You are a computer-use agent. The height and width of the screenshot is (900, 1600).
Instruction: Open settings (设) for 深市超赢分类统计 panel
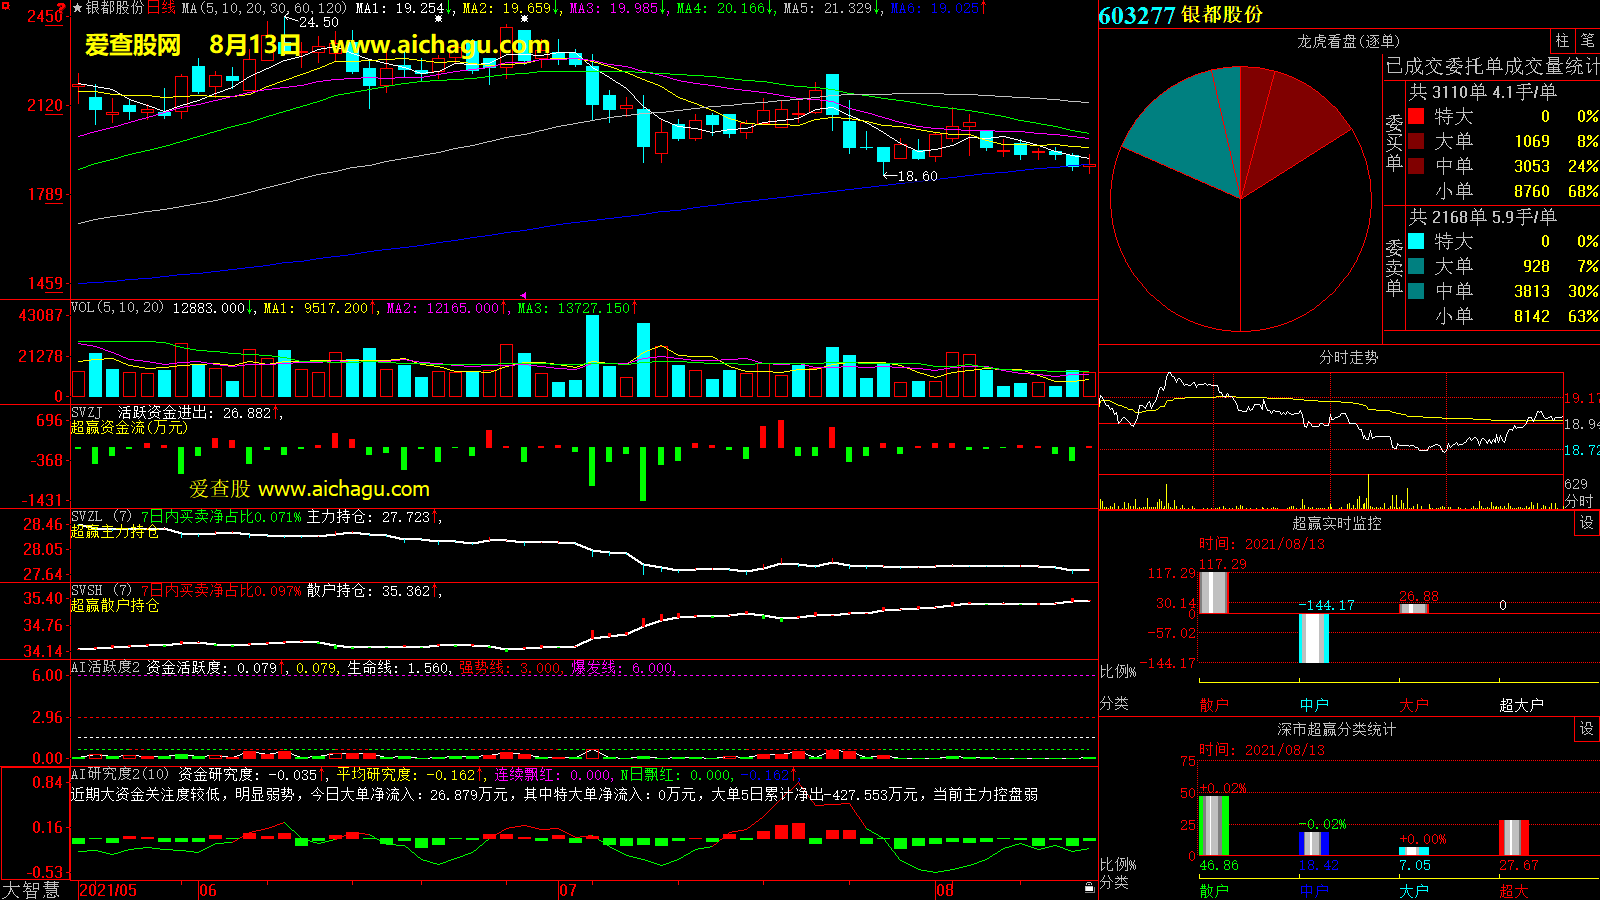click(x=1586, y=729)
